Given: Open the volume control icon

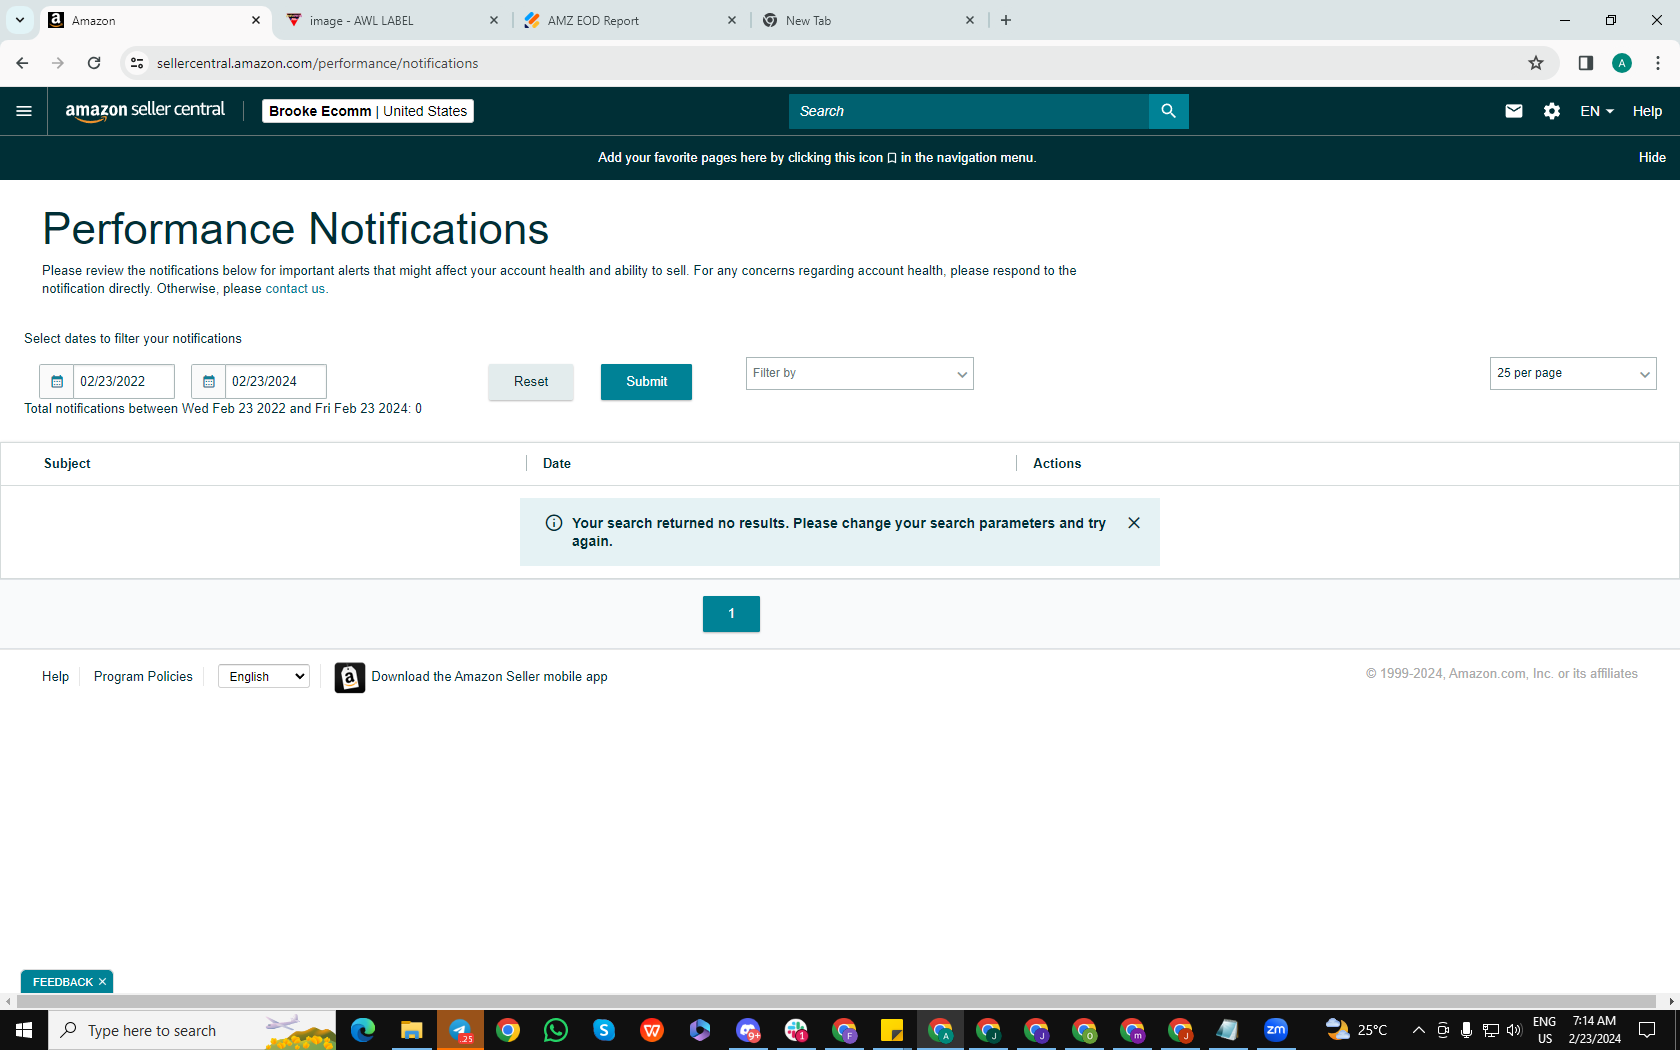Looking at the screenshot, I should (1514, 1030).
